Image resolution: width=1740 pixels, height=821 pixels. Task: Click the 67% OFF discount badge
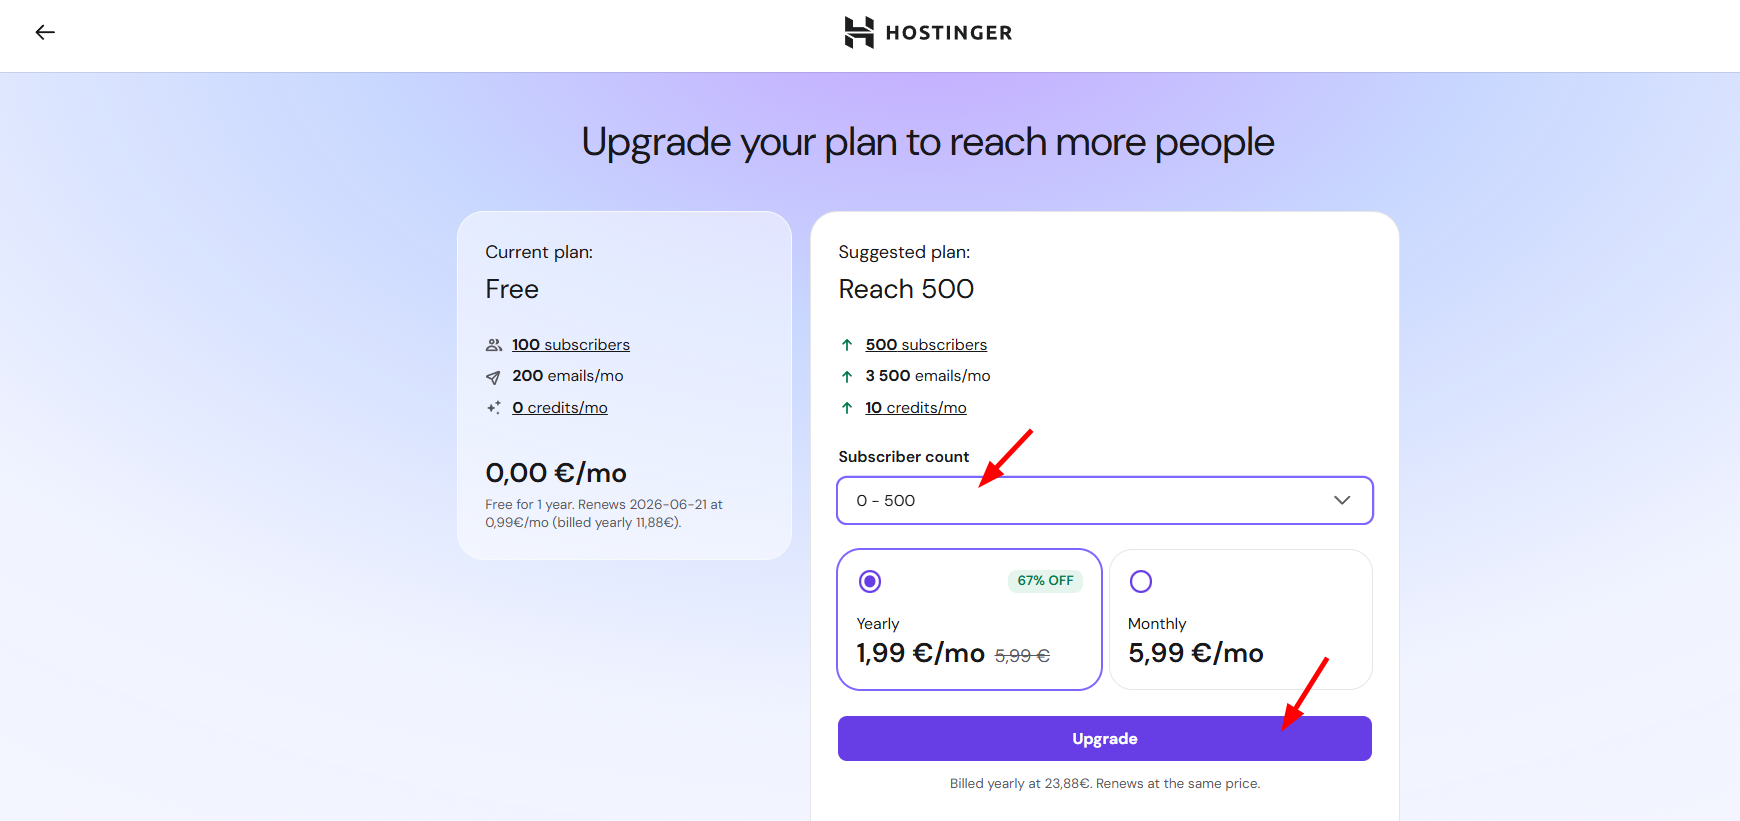click(1045, 581)
